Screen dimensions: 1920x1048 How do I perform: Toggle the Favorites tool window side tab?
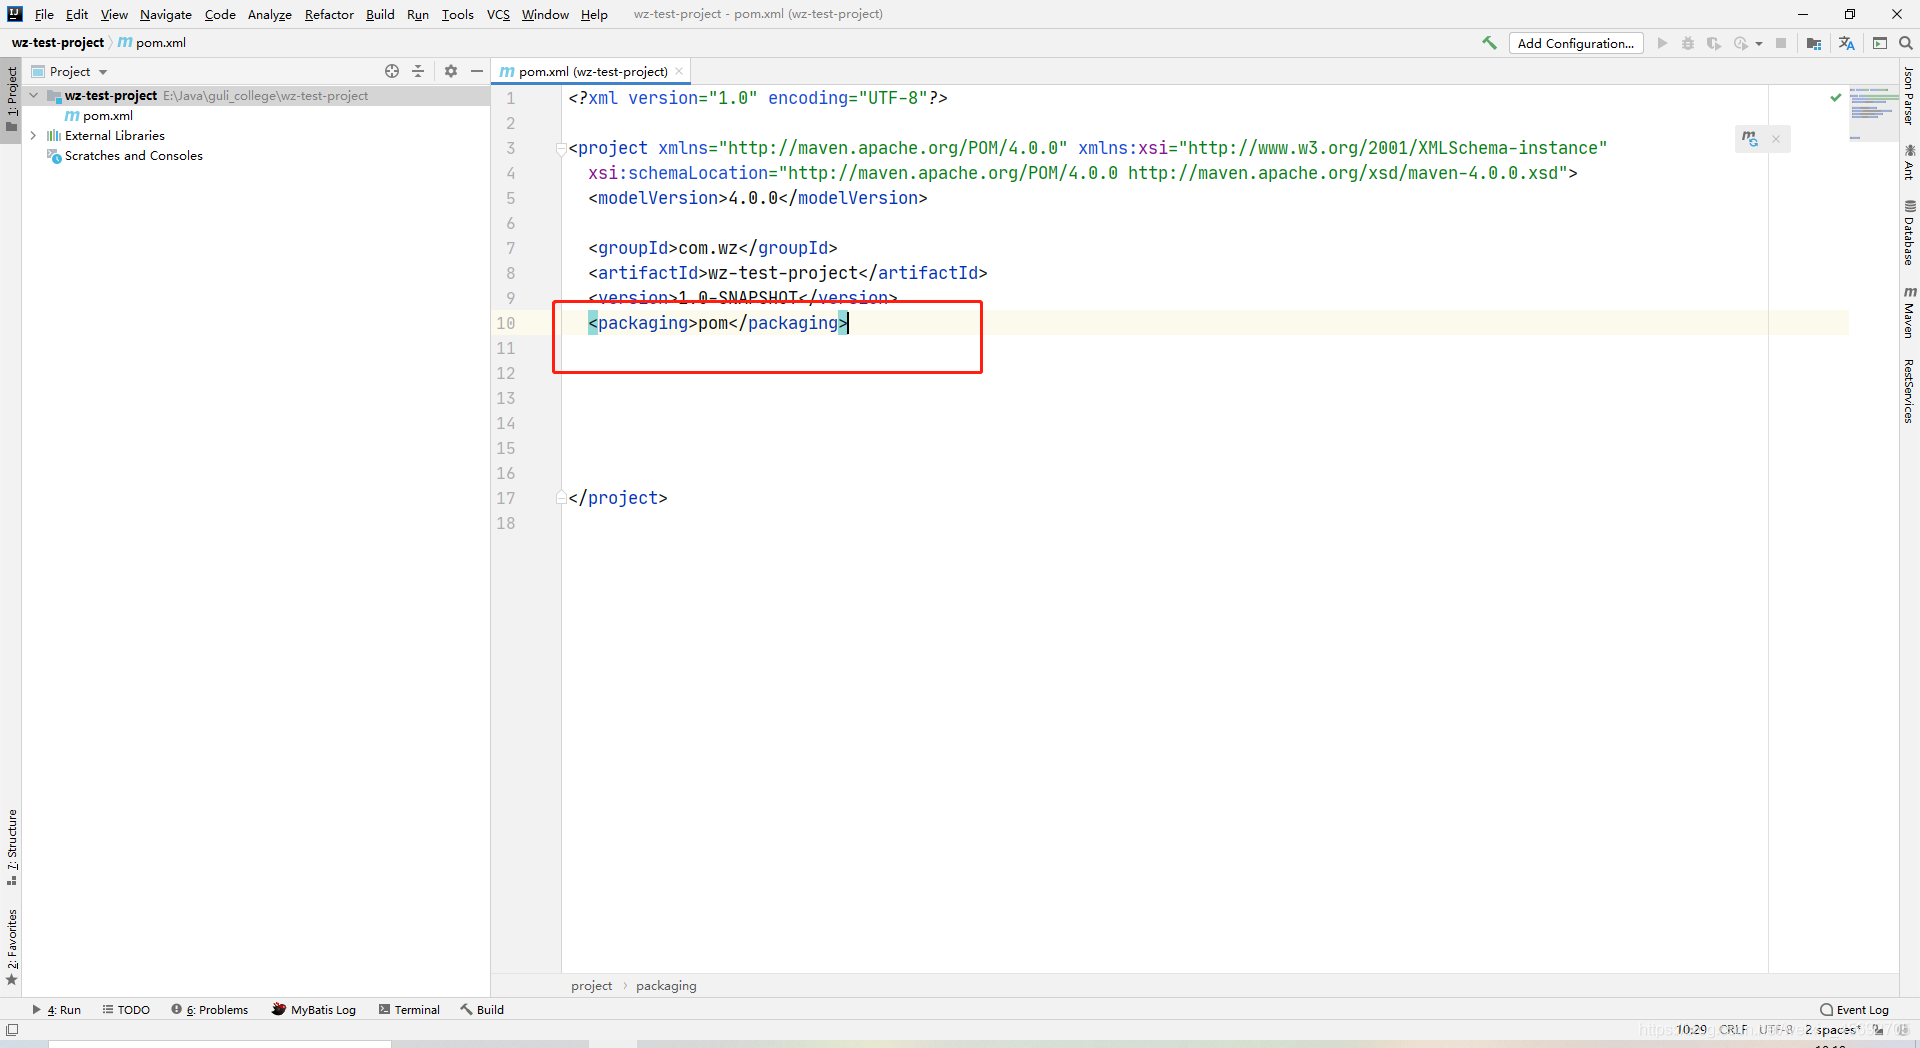[11, 947]
